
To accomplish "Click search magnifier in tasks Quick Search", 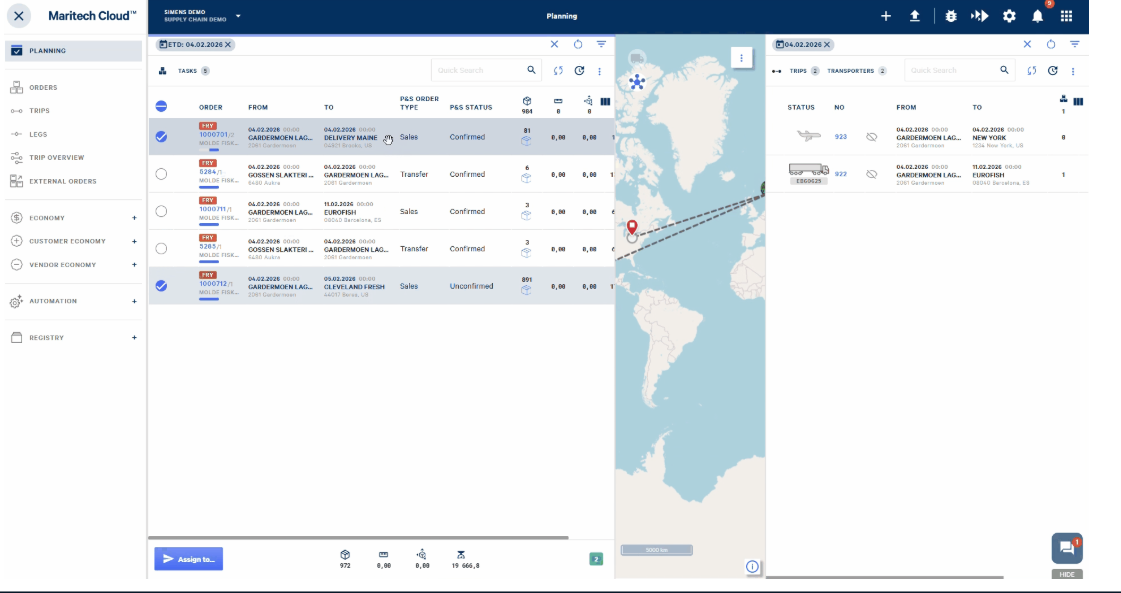I will (531, 70).
